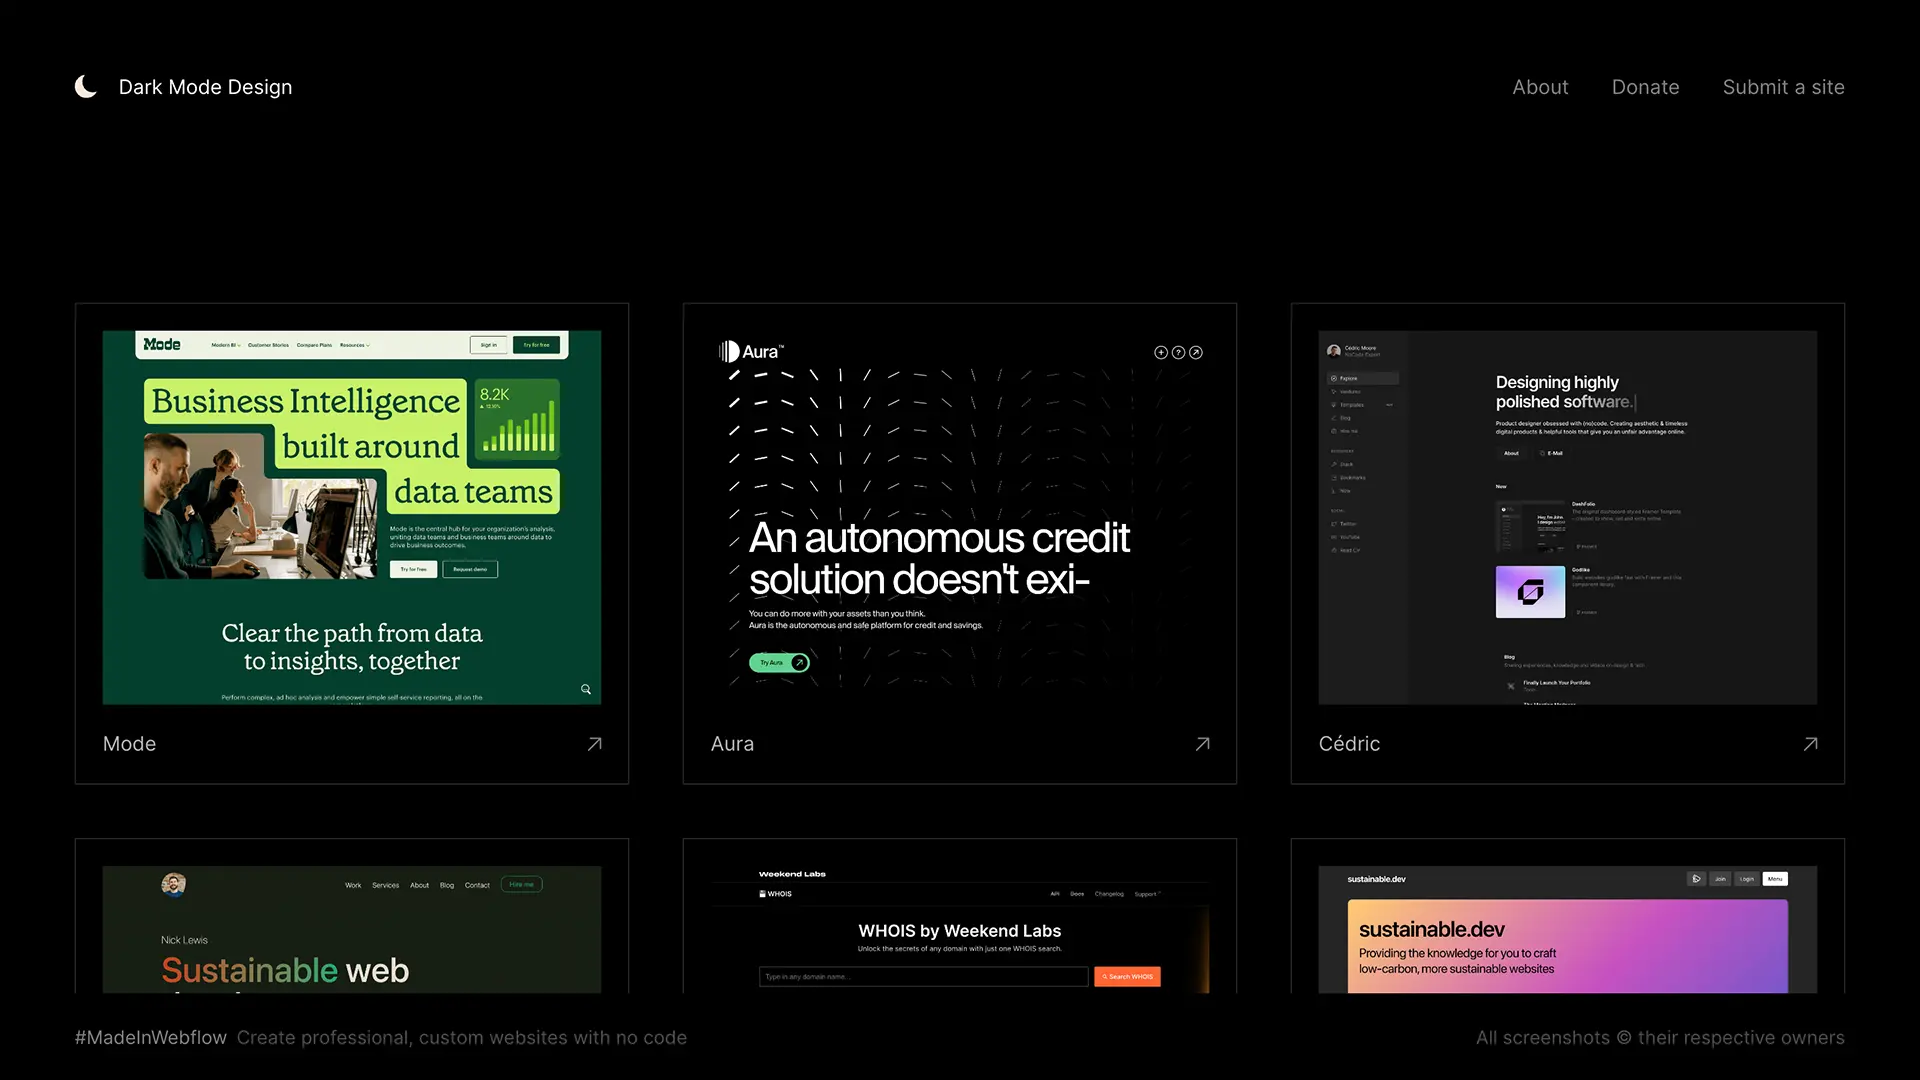Click the crescent moon logo icon

(x=86, y=87)
